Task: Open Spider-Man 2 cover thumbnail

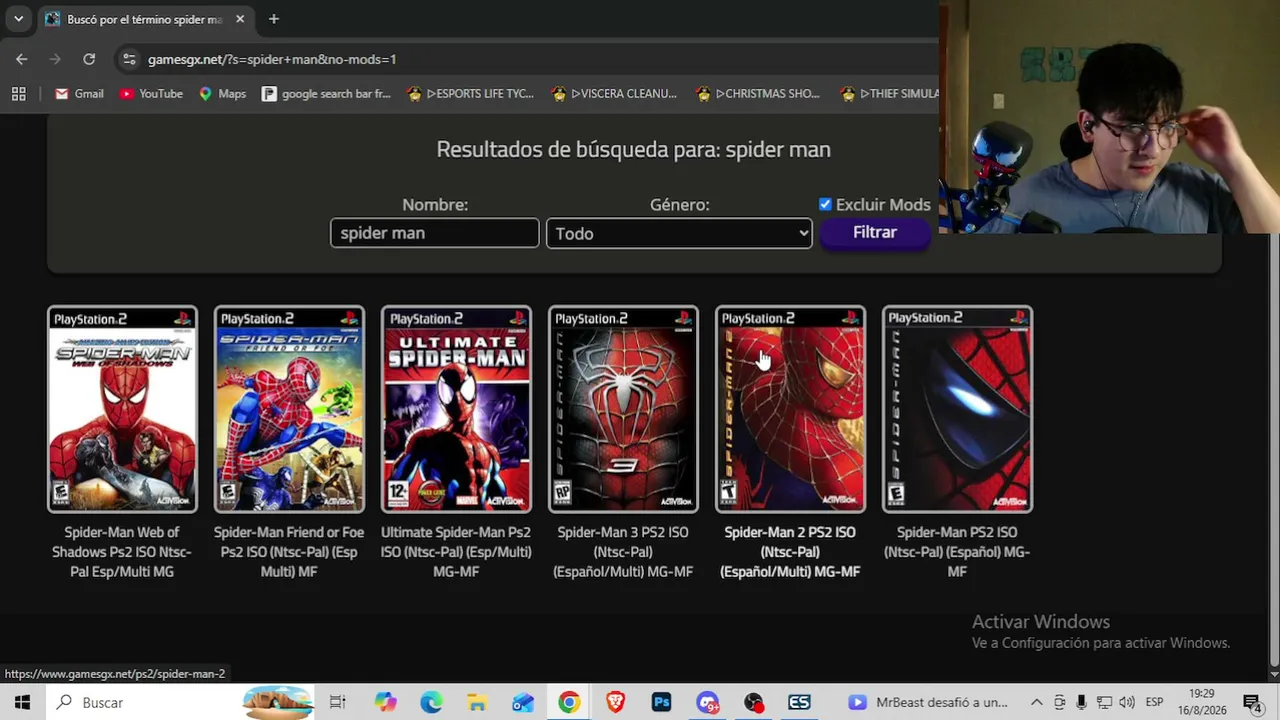Action: (x=790, y=409)
